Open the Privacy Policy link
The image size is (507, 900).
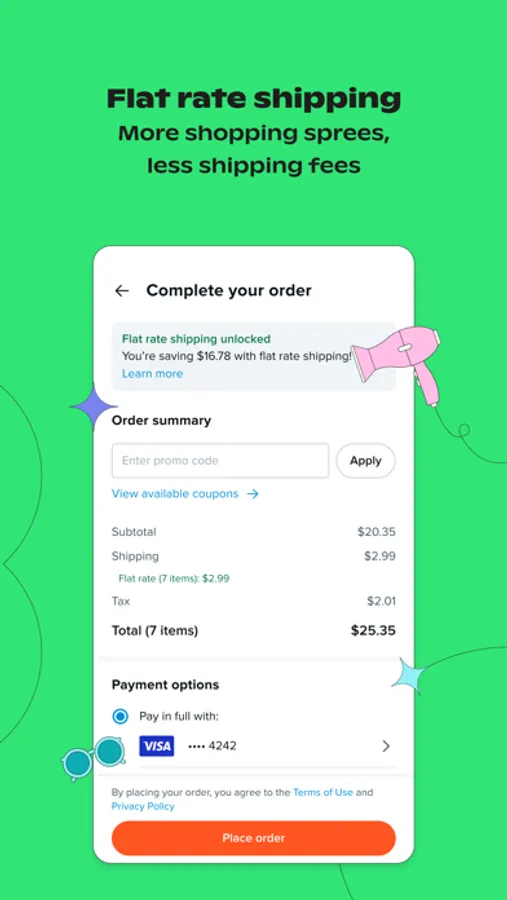point(143,806)
